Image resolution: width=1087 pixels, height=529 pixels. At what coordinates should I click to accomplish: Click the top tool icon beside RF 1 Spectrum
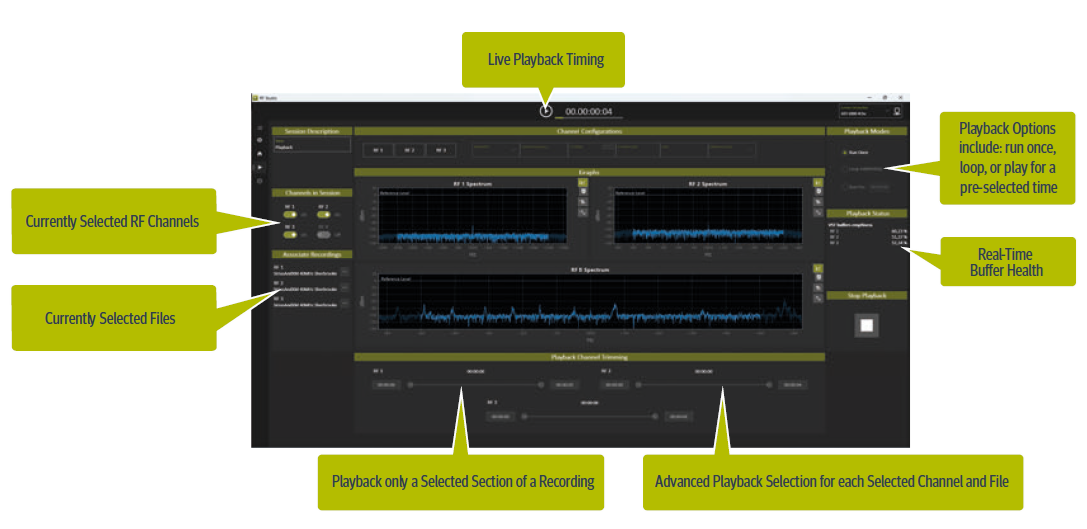[582, 184]
